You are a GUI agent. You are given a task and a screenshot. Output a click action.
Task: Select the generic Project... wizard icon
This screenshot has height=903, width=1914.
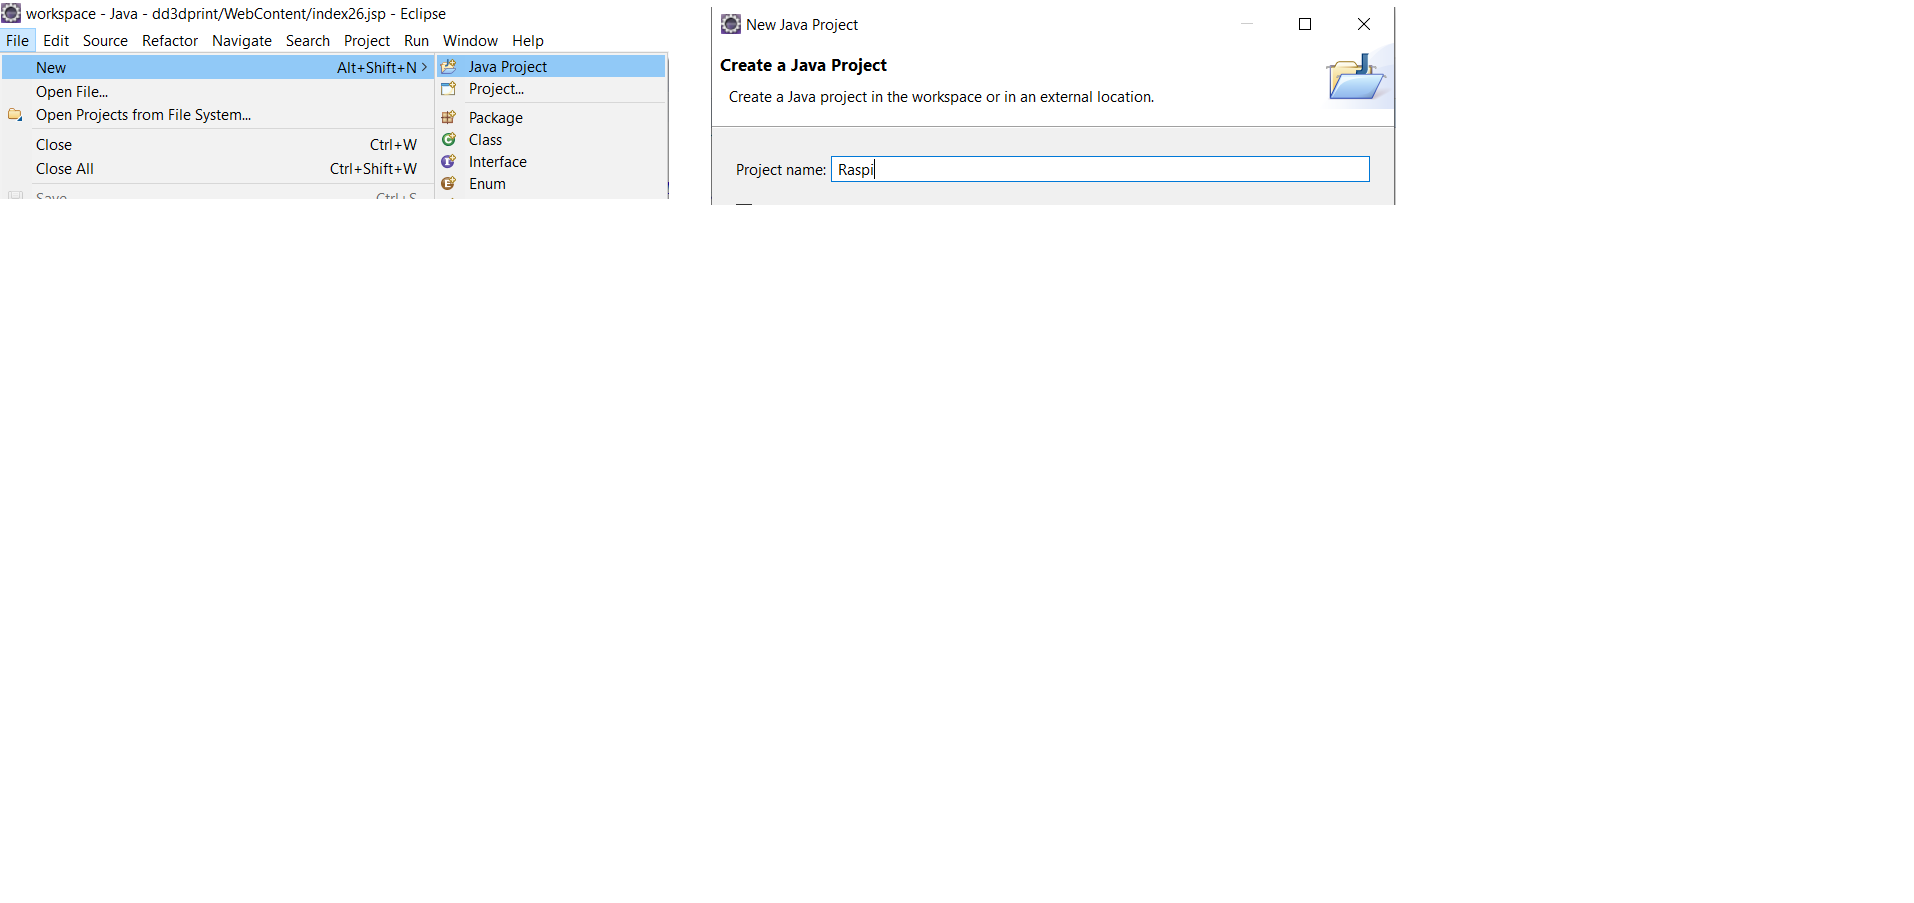tap(449, 89)
